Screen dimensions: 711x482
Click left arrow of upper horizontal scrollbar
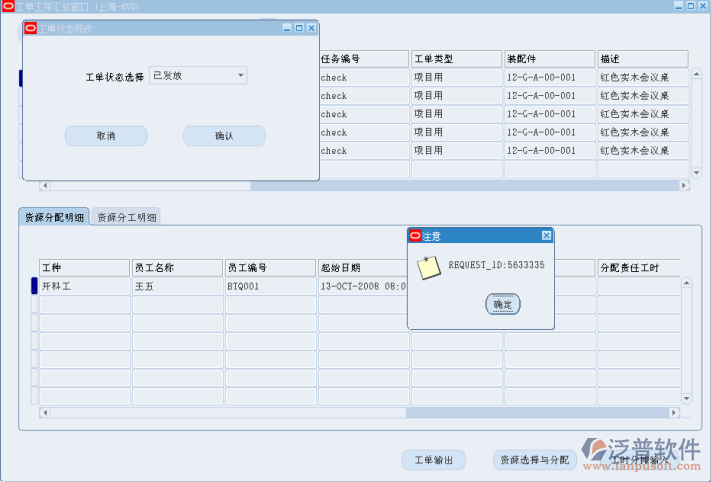point(44,185)
